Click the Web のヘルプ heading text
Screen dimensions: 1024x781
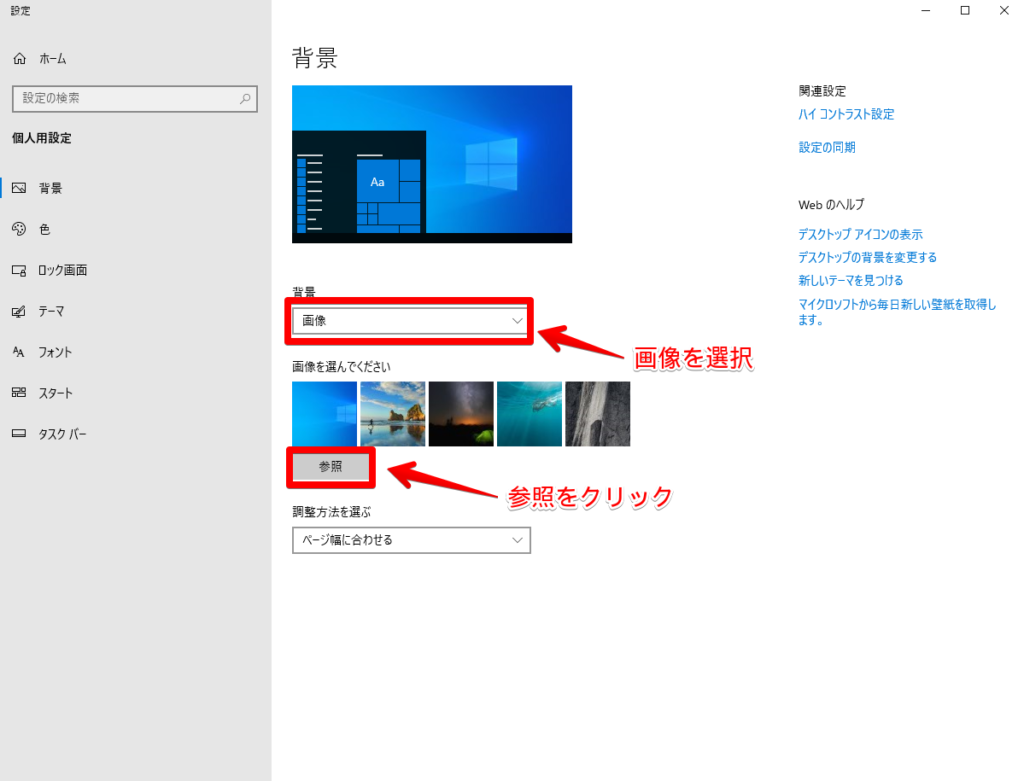tap(831, 204)
